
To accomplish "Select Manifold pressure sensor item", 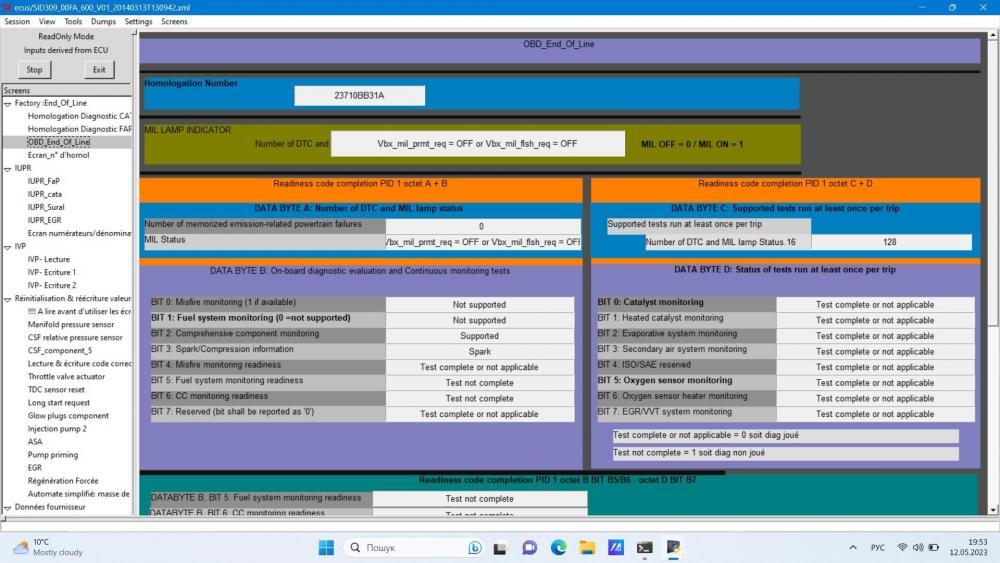I will pyautogui.click(x=71, y=325).
